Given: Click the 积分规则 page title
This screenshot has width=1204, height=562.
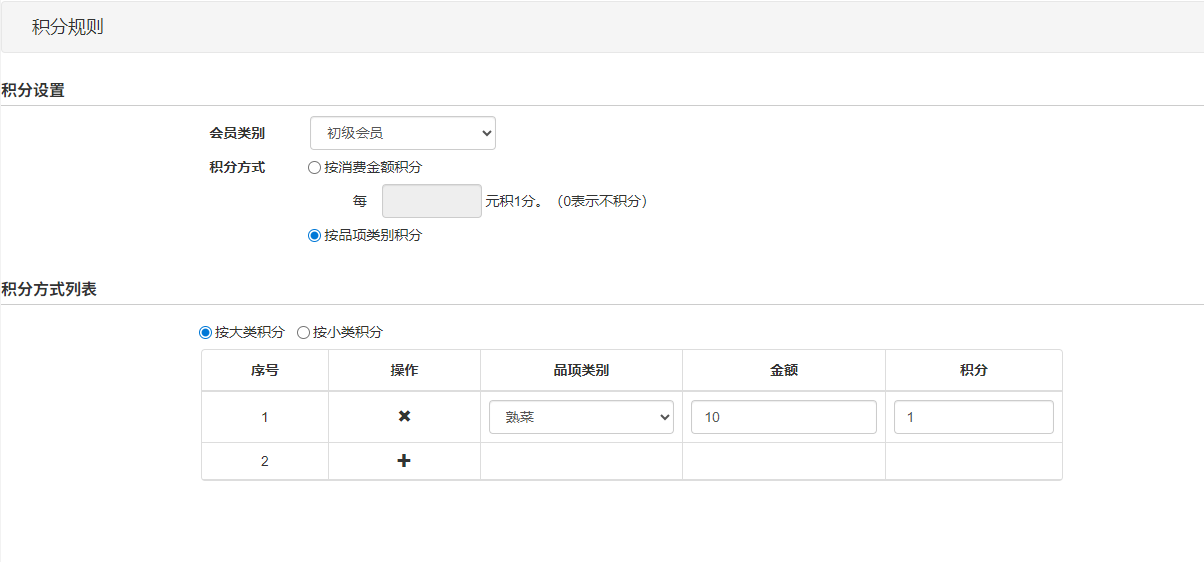Looking at the screenshot, I should pyautogui.click(x=67, y=27).
